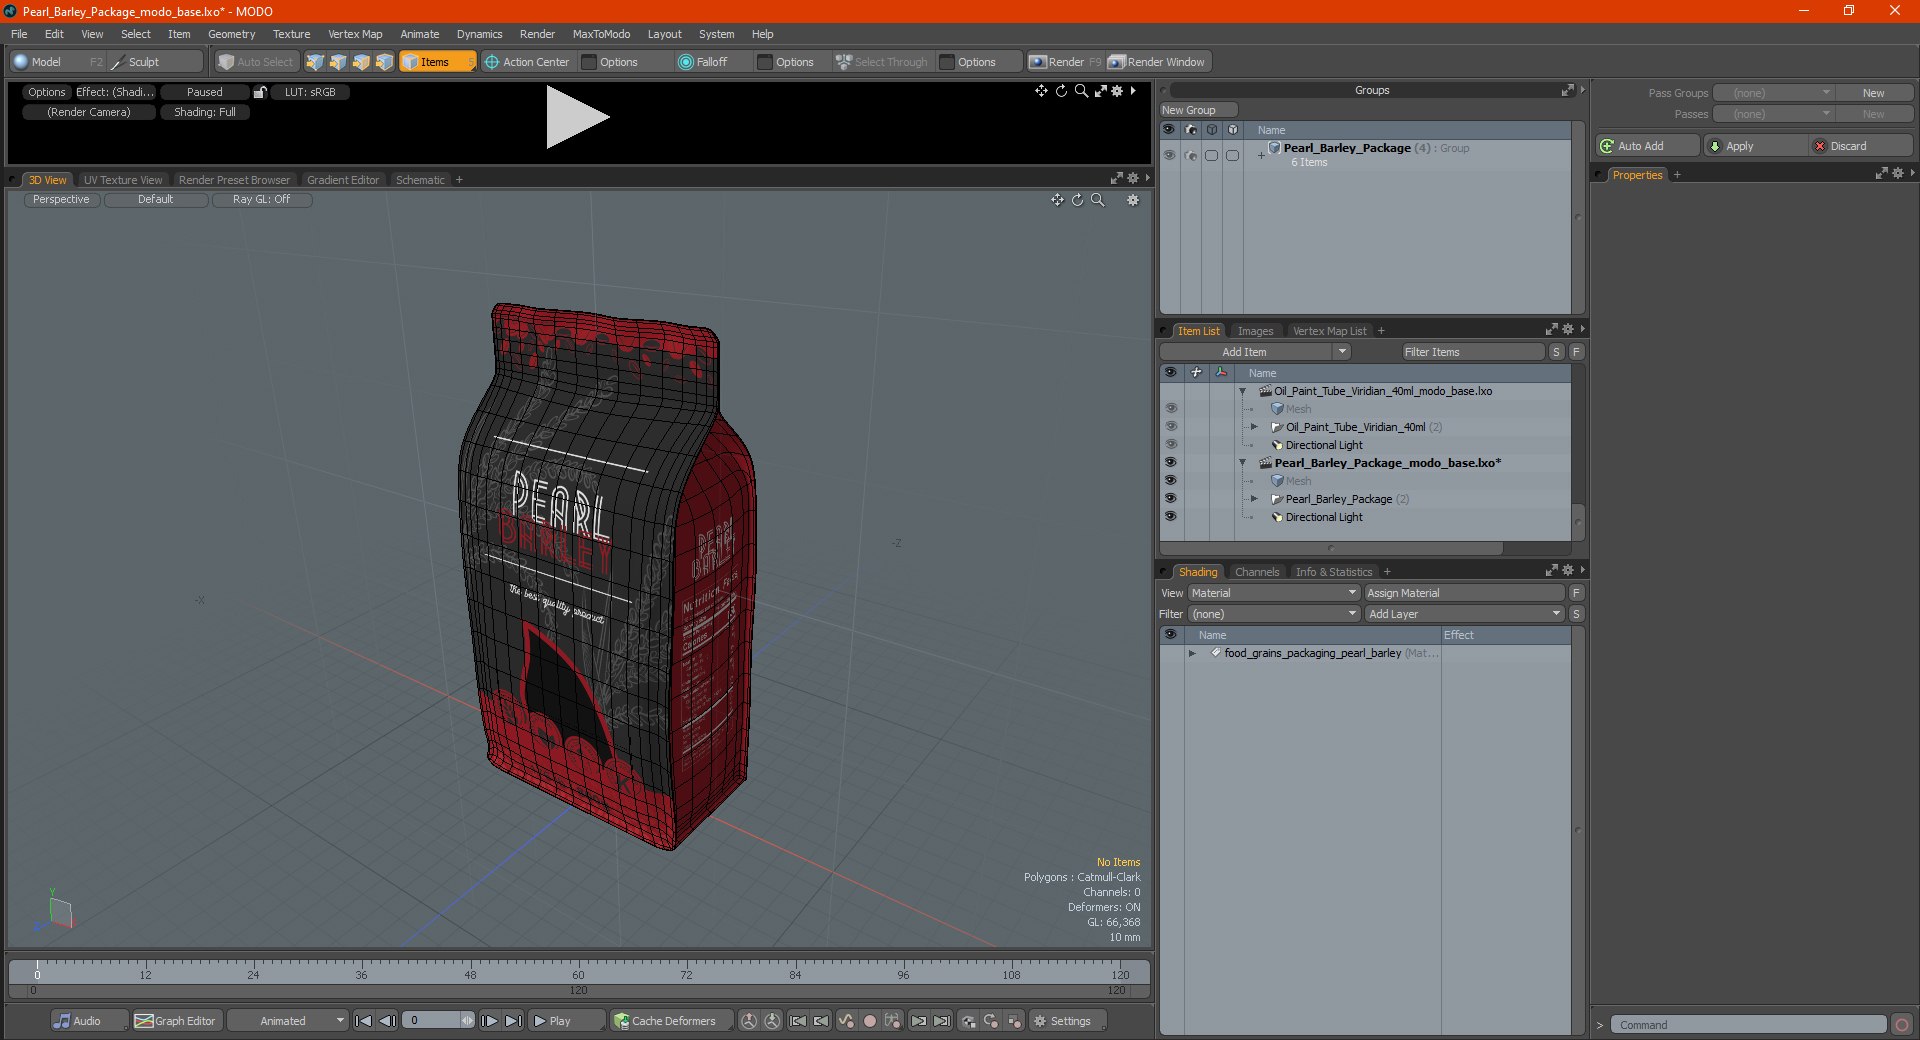Viewport: 1920px width, 1040px height.
Task: Click Assign Material button
Action: tap(1464, 593)
